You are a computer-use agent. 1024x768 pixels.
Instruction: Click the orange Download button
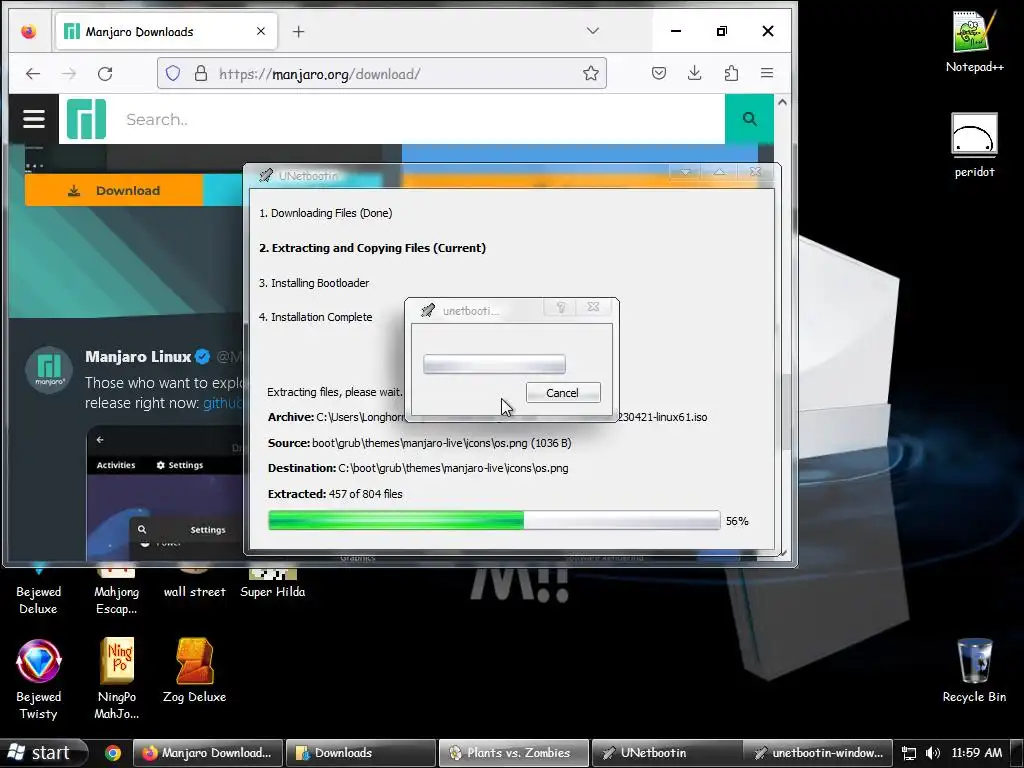[x=114, y=191]
